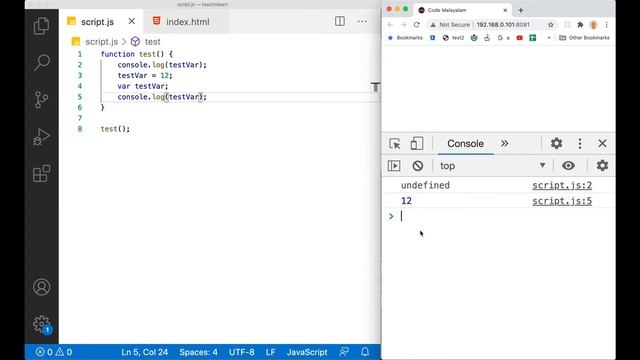This screenshot has height=360, width=640.
Task: Open the Accounts menu in activity bar
Action: click(x=41, y=287)
